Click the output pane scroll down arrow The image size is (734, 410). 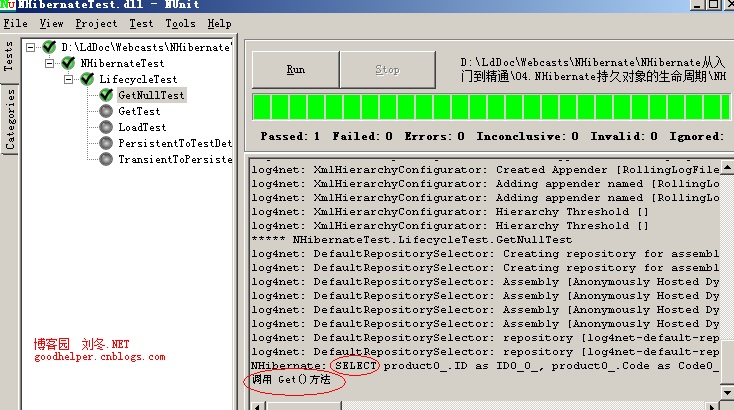coord(727,392)
